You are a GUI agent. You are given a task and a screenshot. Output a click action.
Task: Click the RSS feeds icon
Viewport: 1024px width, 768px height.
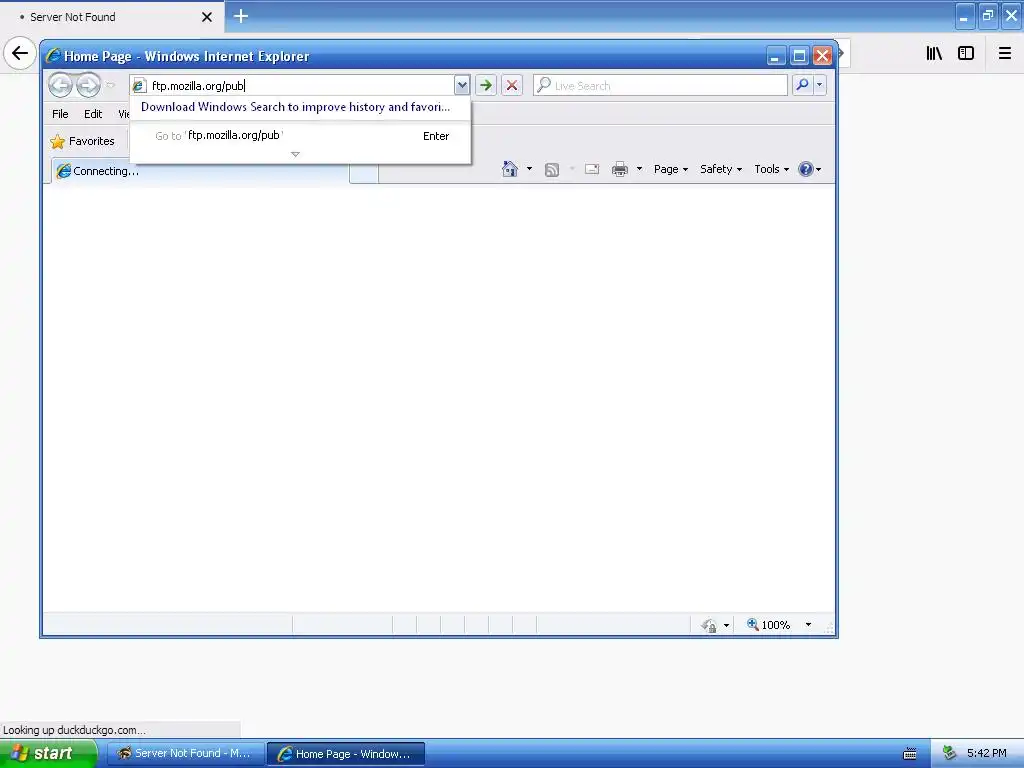(x=552, y=170)
